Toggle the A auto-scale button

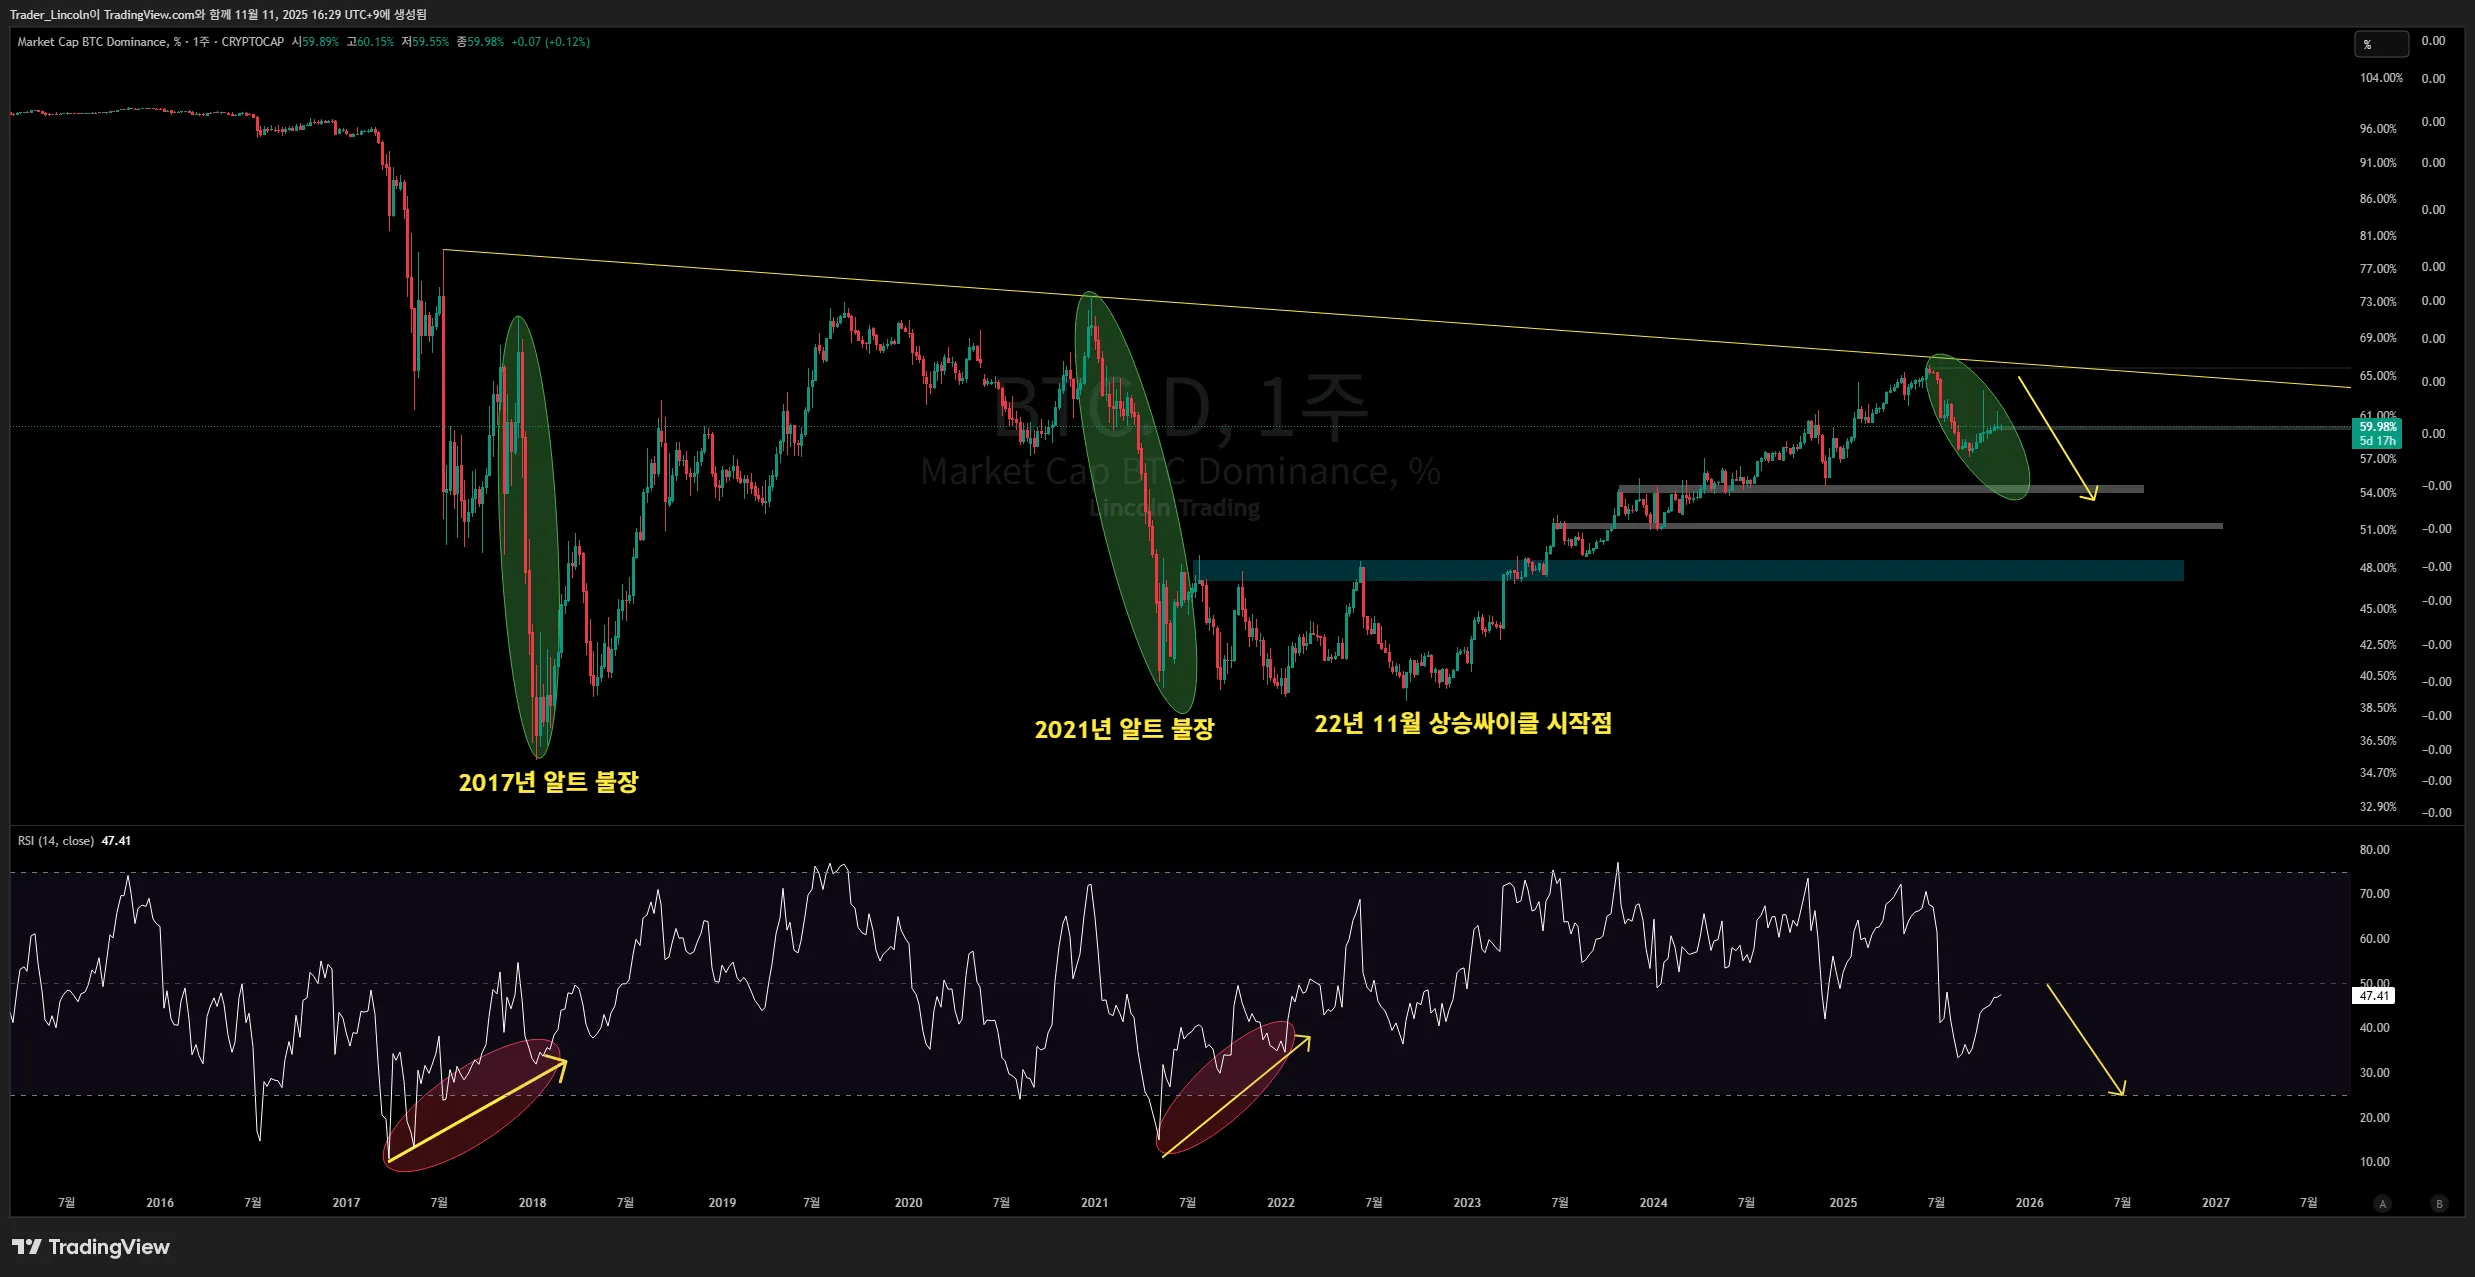click(2383, 1203)
